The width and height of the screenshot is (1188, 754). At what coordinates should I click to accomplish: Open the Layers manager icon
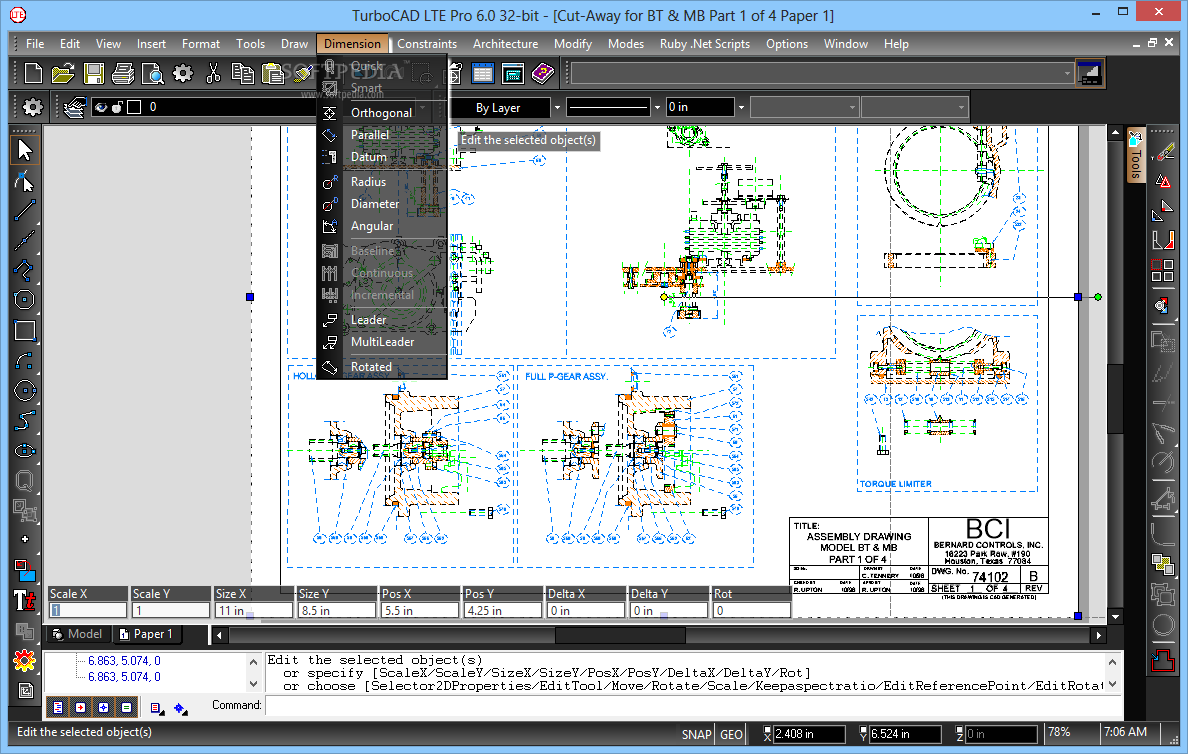73,108
